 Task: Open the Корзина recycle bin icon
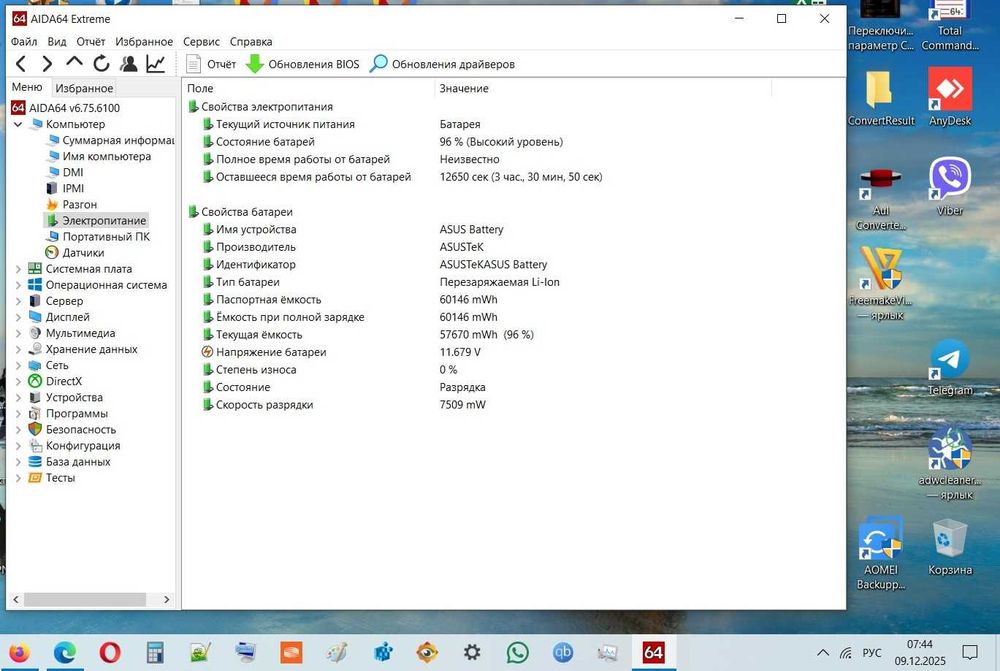pyautogui.click(x=950, y=547)
